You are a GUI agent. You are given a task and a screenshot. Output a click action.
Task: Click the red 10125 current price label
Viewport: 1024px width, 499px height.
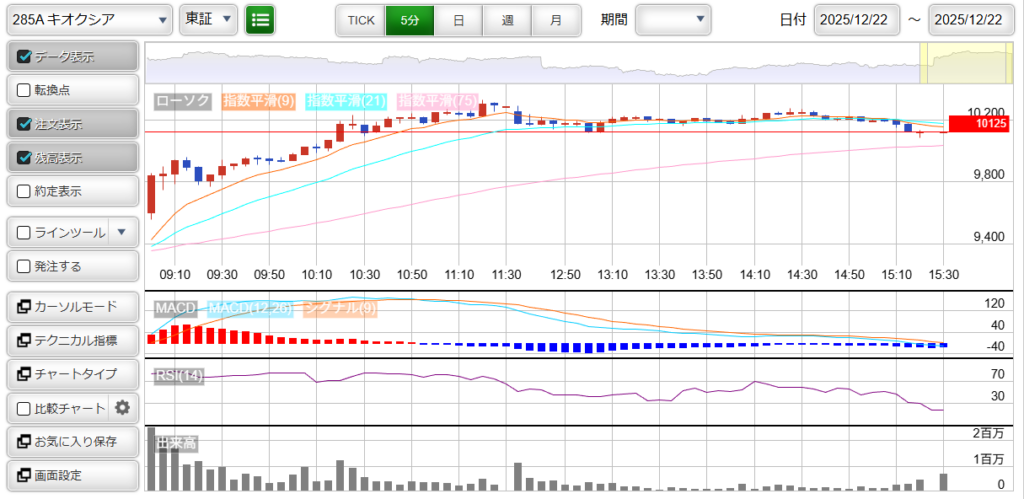point(980,124)
